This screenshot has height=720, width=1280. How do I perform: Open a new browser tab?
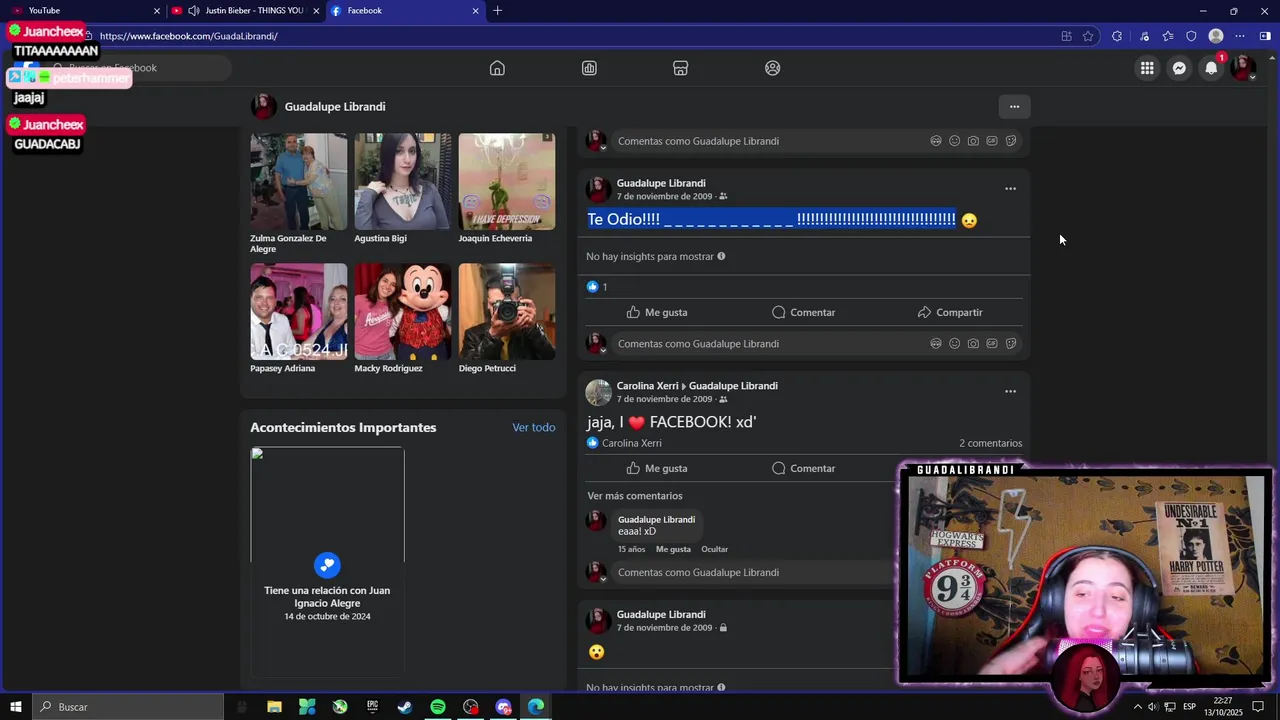[497, 11]
